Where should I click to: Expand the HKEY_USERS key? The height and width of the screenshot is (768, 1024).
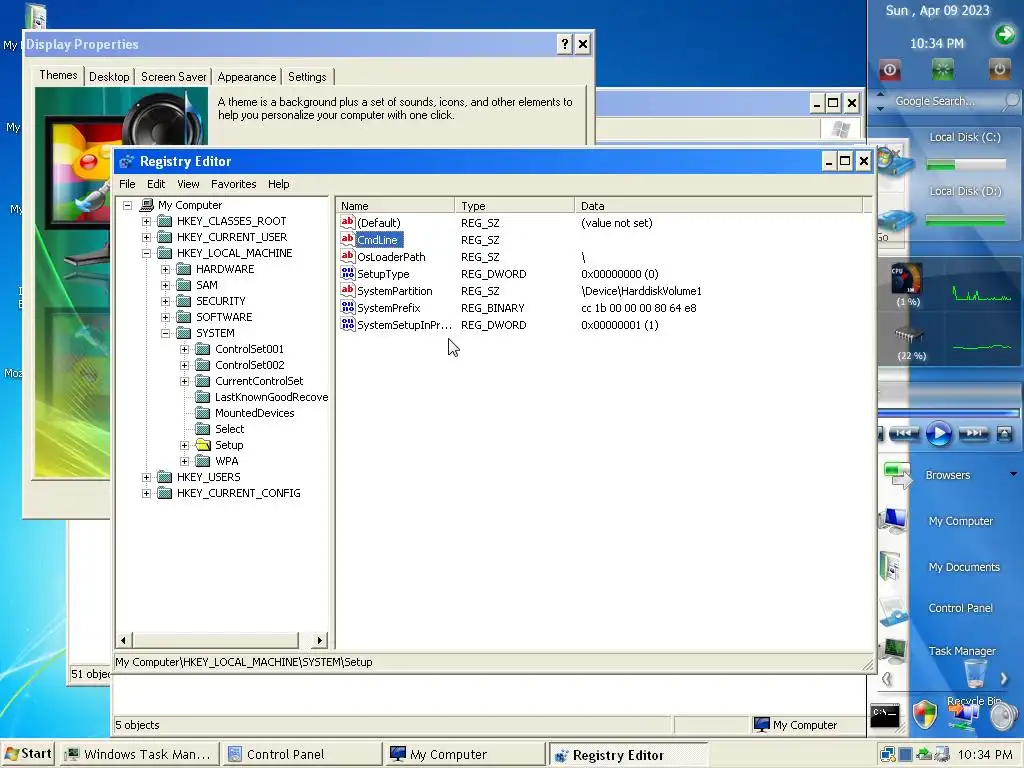click(146, 477)
